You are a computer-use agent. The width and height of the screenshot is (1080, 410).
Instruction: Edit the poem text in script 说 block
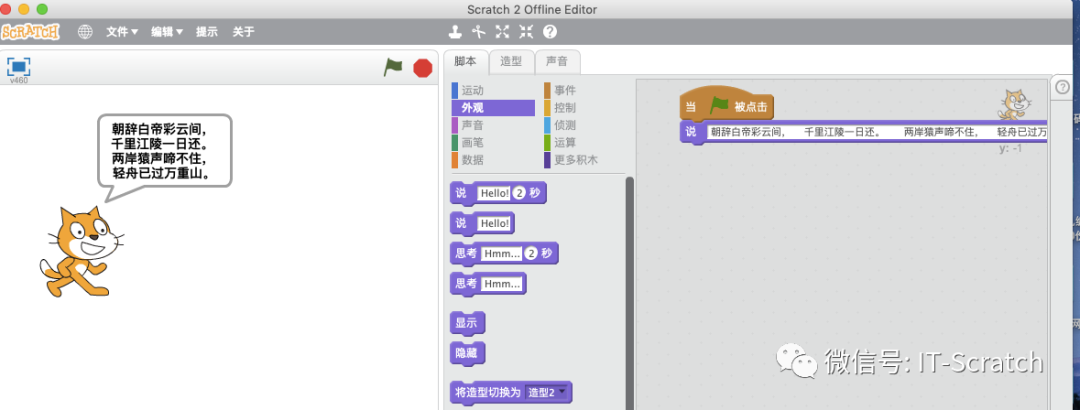coord(877,131)
